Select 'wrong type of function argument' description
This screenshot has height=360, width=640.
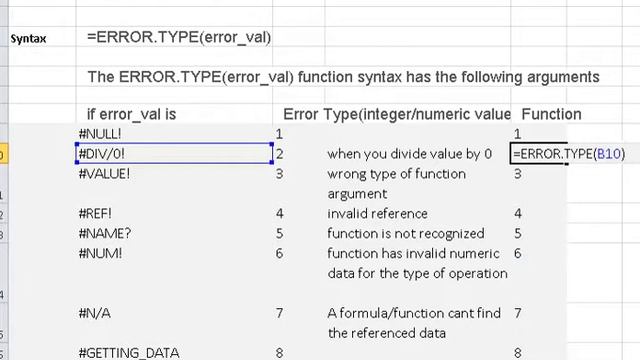(x=396, y=184)
